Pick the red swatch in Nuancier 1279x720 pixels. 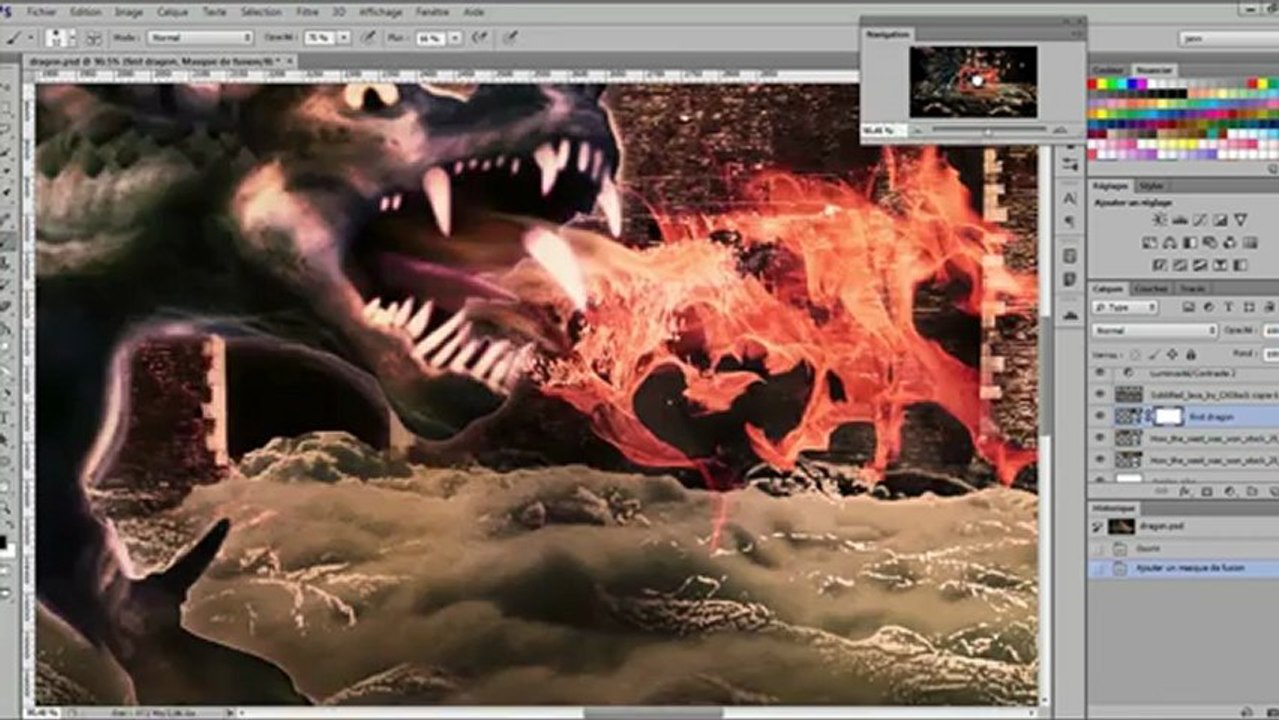pyautogui.click(x=1092, y=85)
